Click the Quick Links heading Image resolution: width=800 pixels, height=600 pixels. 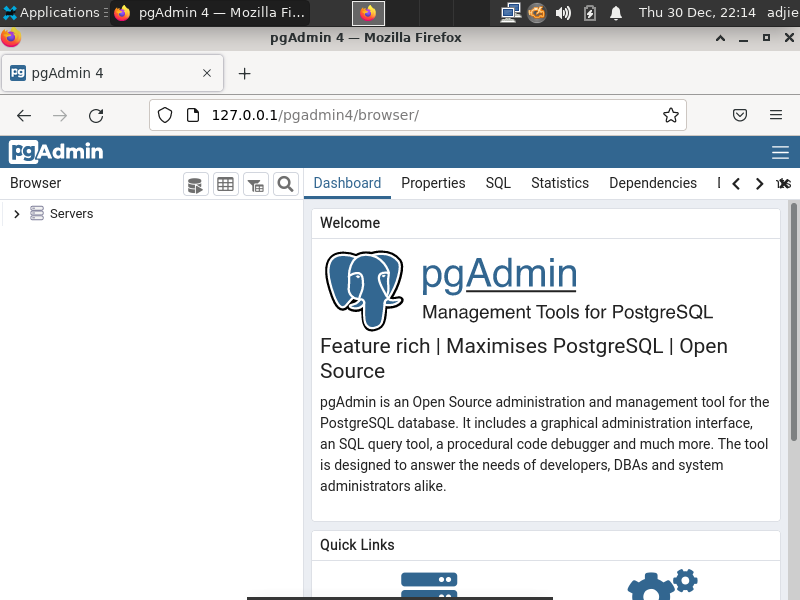pyautogui.click(x=357, y=545)
